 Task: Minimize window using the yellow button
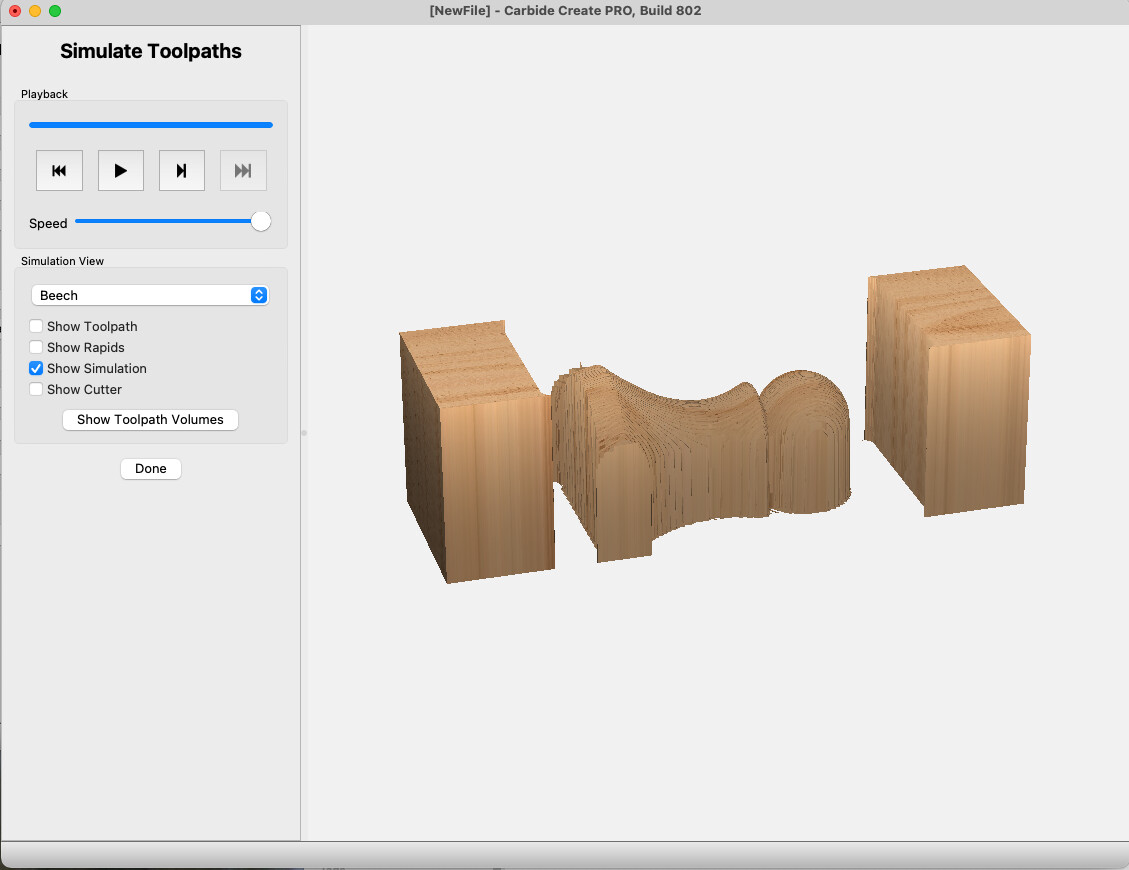35,11
